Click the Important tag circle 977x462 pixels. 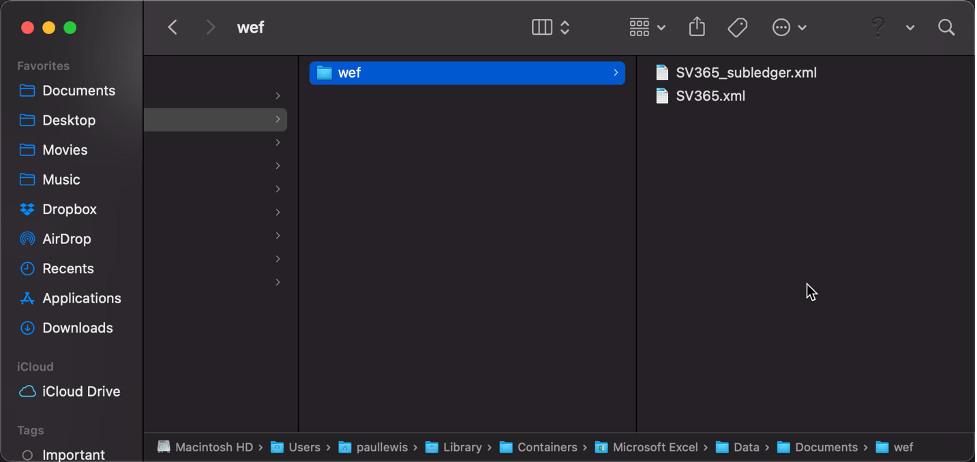28,455
